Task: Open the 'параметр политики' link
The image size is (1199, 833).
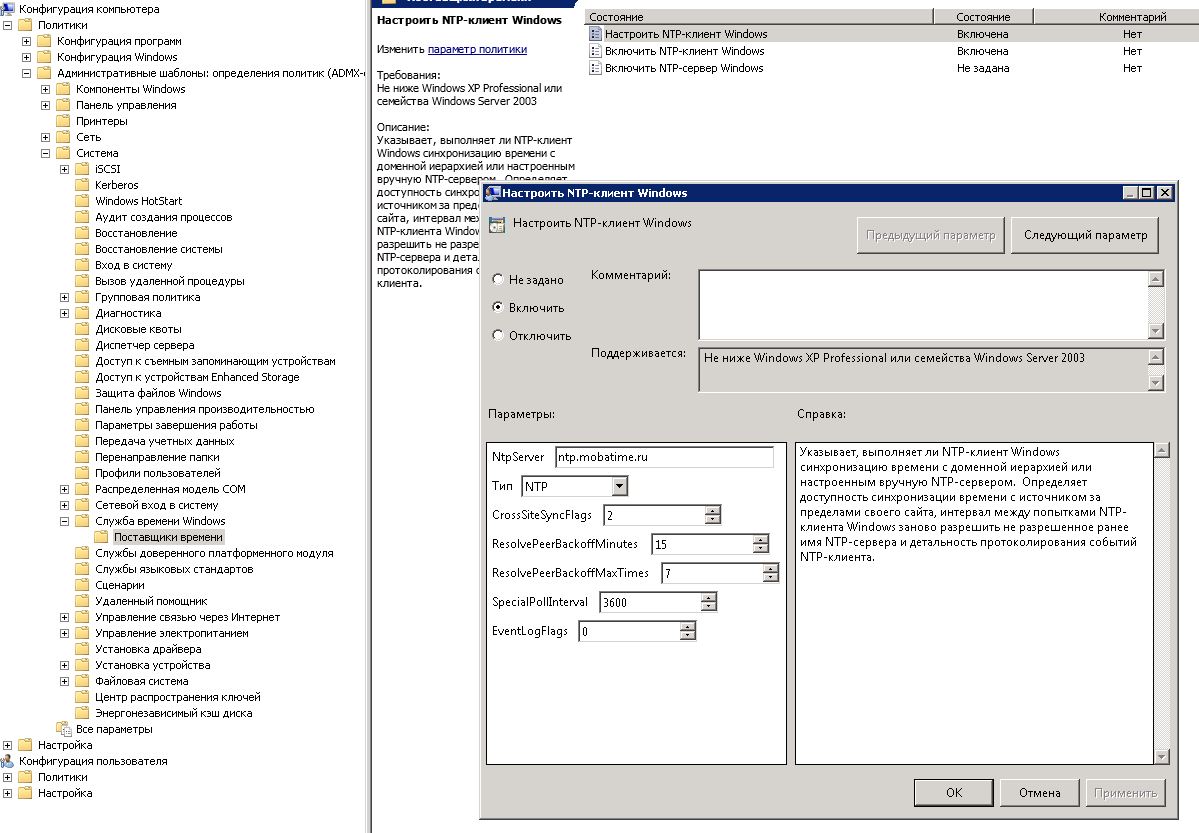Action: (x=477, y=49)
